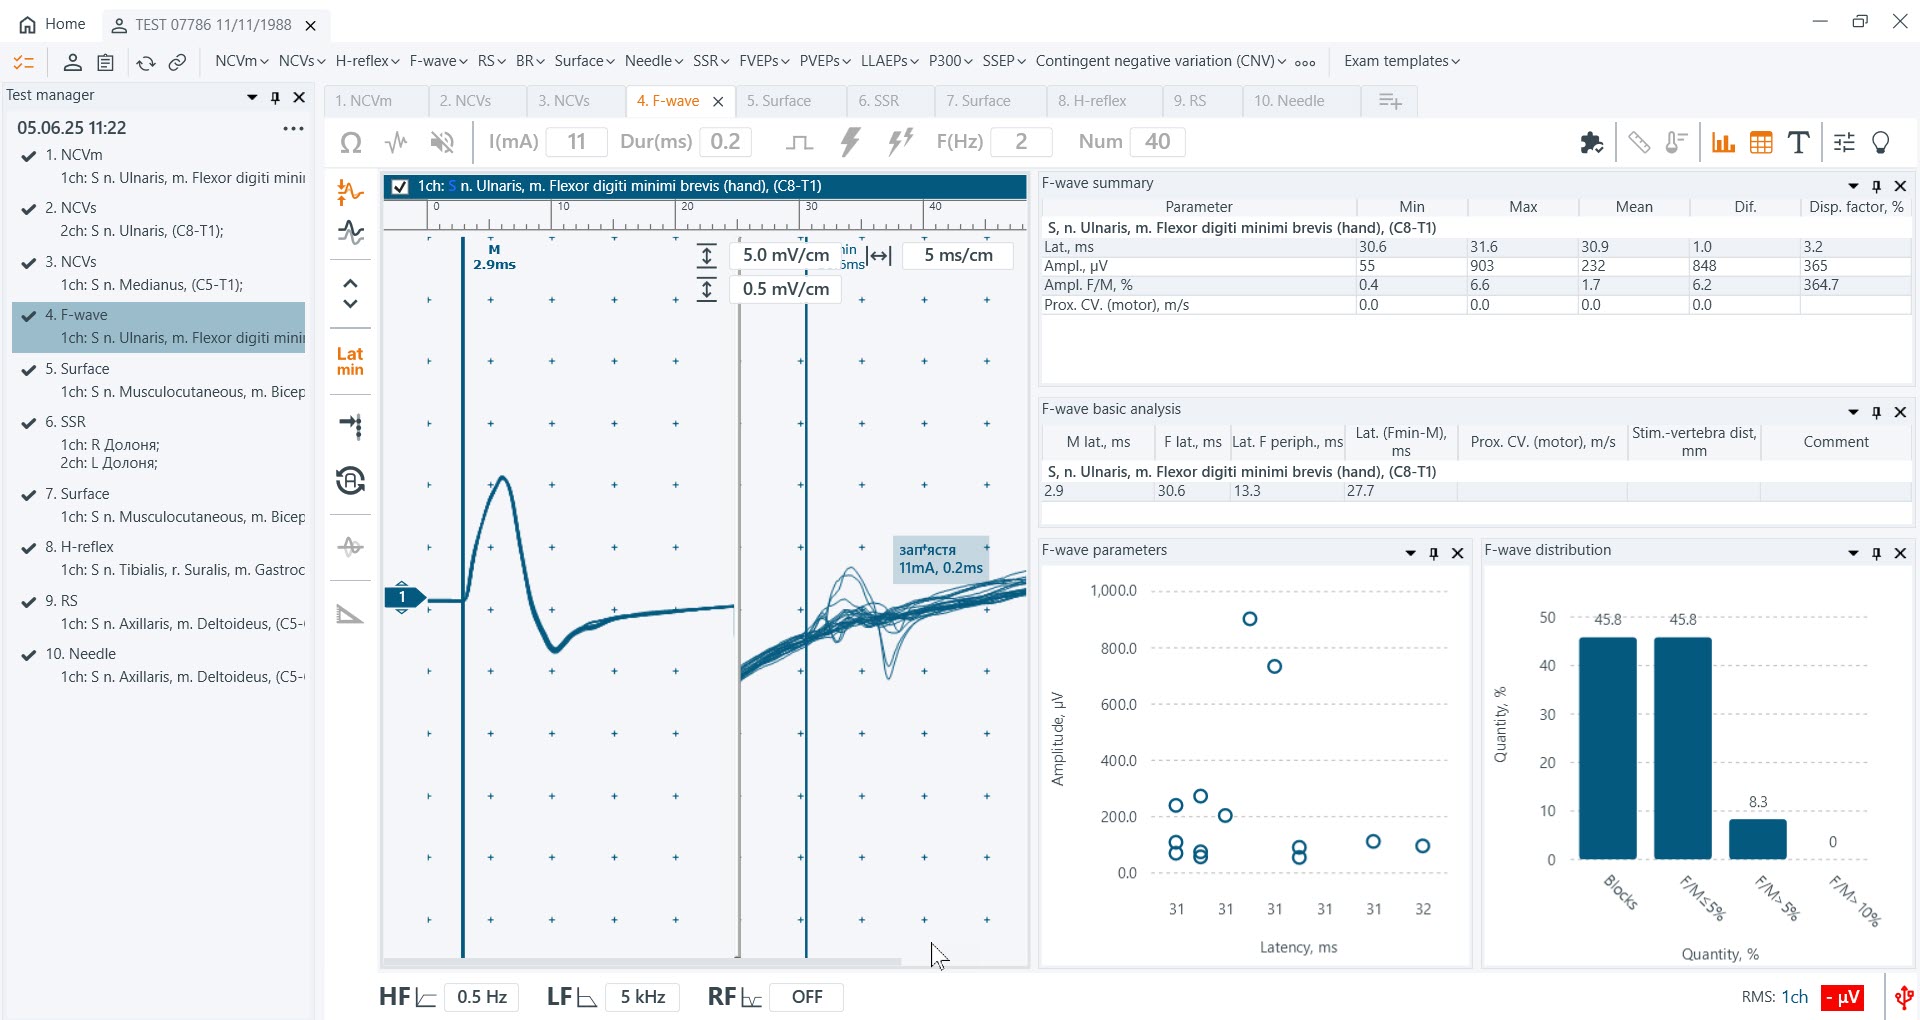Click the impedance (ohm) measurement icon
The height and width of the screenshot is (1020, 1920).
pos(351,142)
